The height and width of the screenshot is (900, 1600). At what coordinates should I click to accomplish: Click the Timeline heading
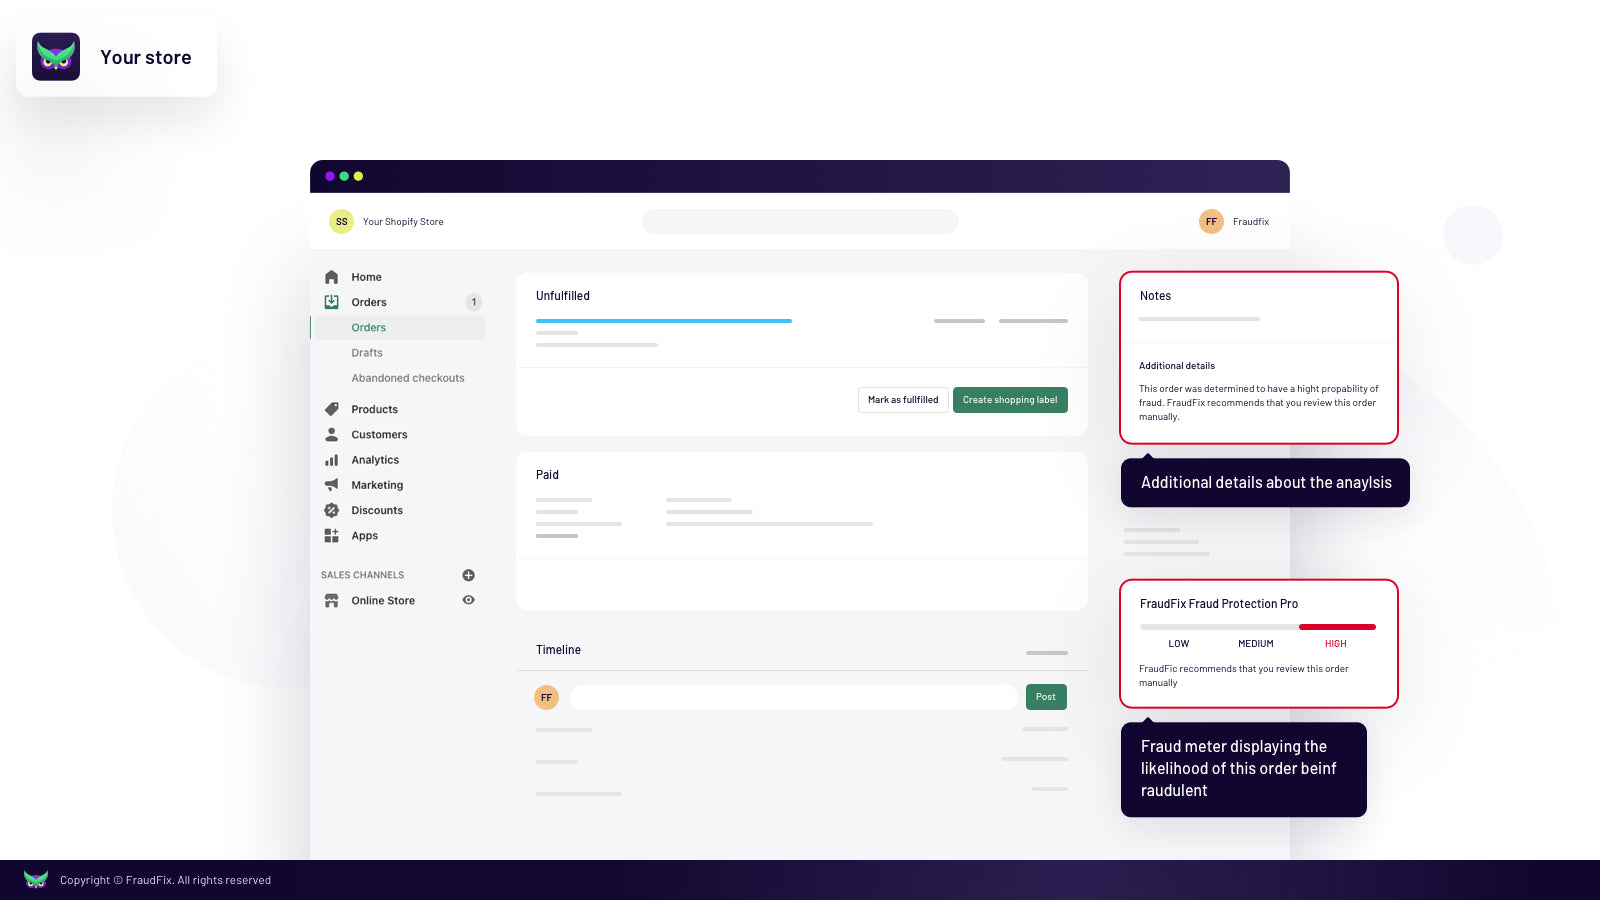(558, 650)
